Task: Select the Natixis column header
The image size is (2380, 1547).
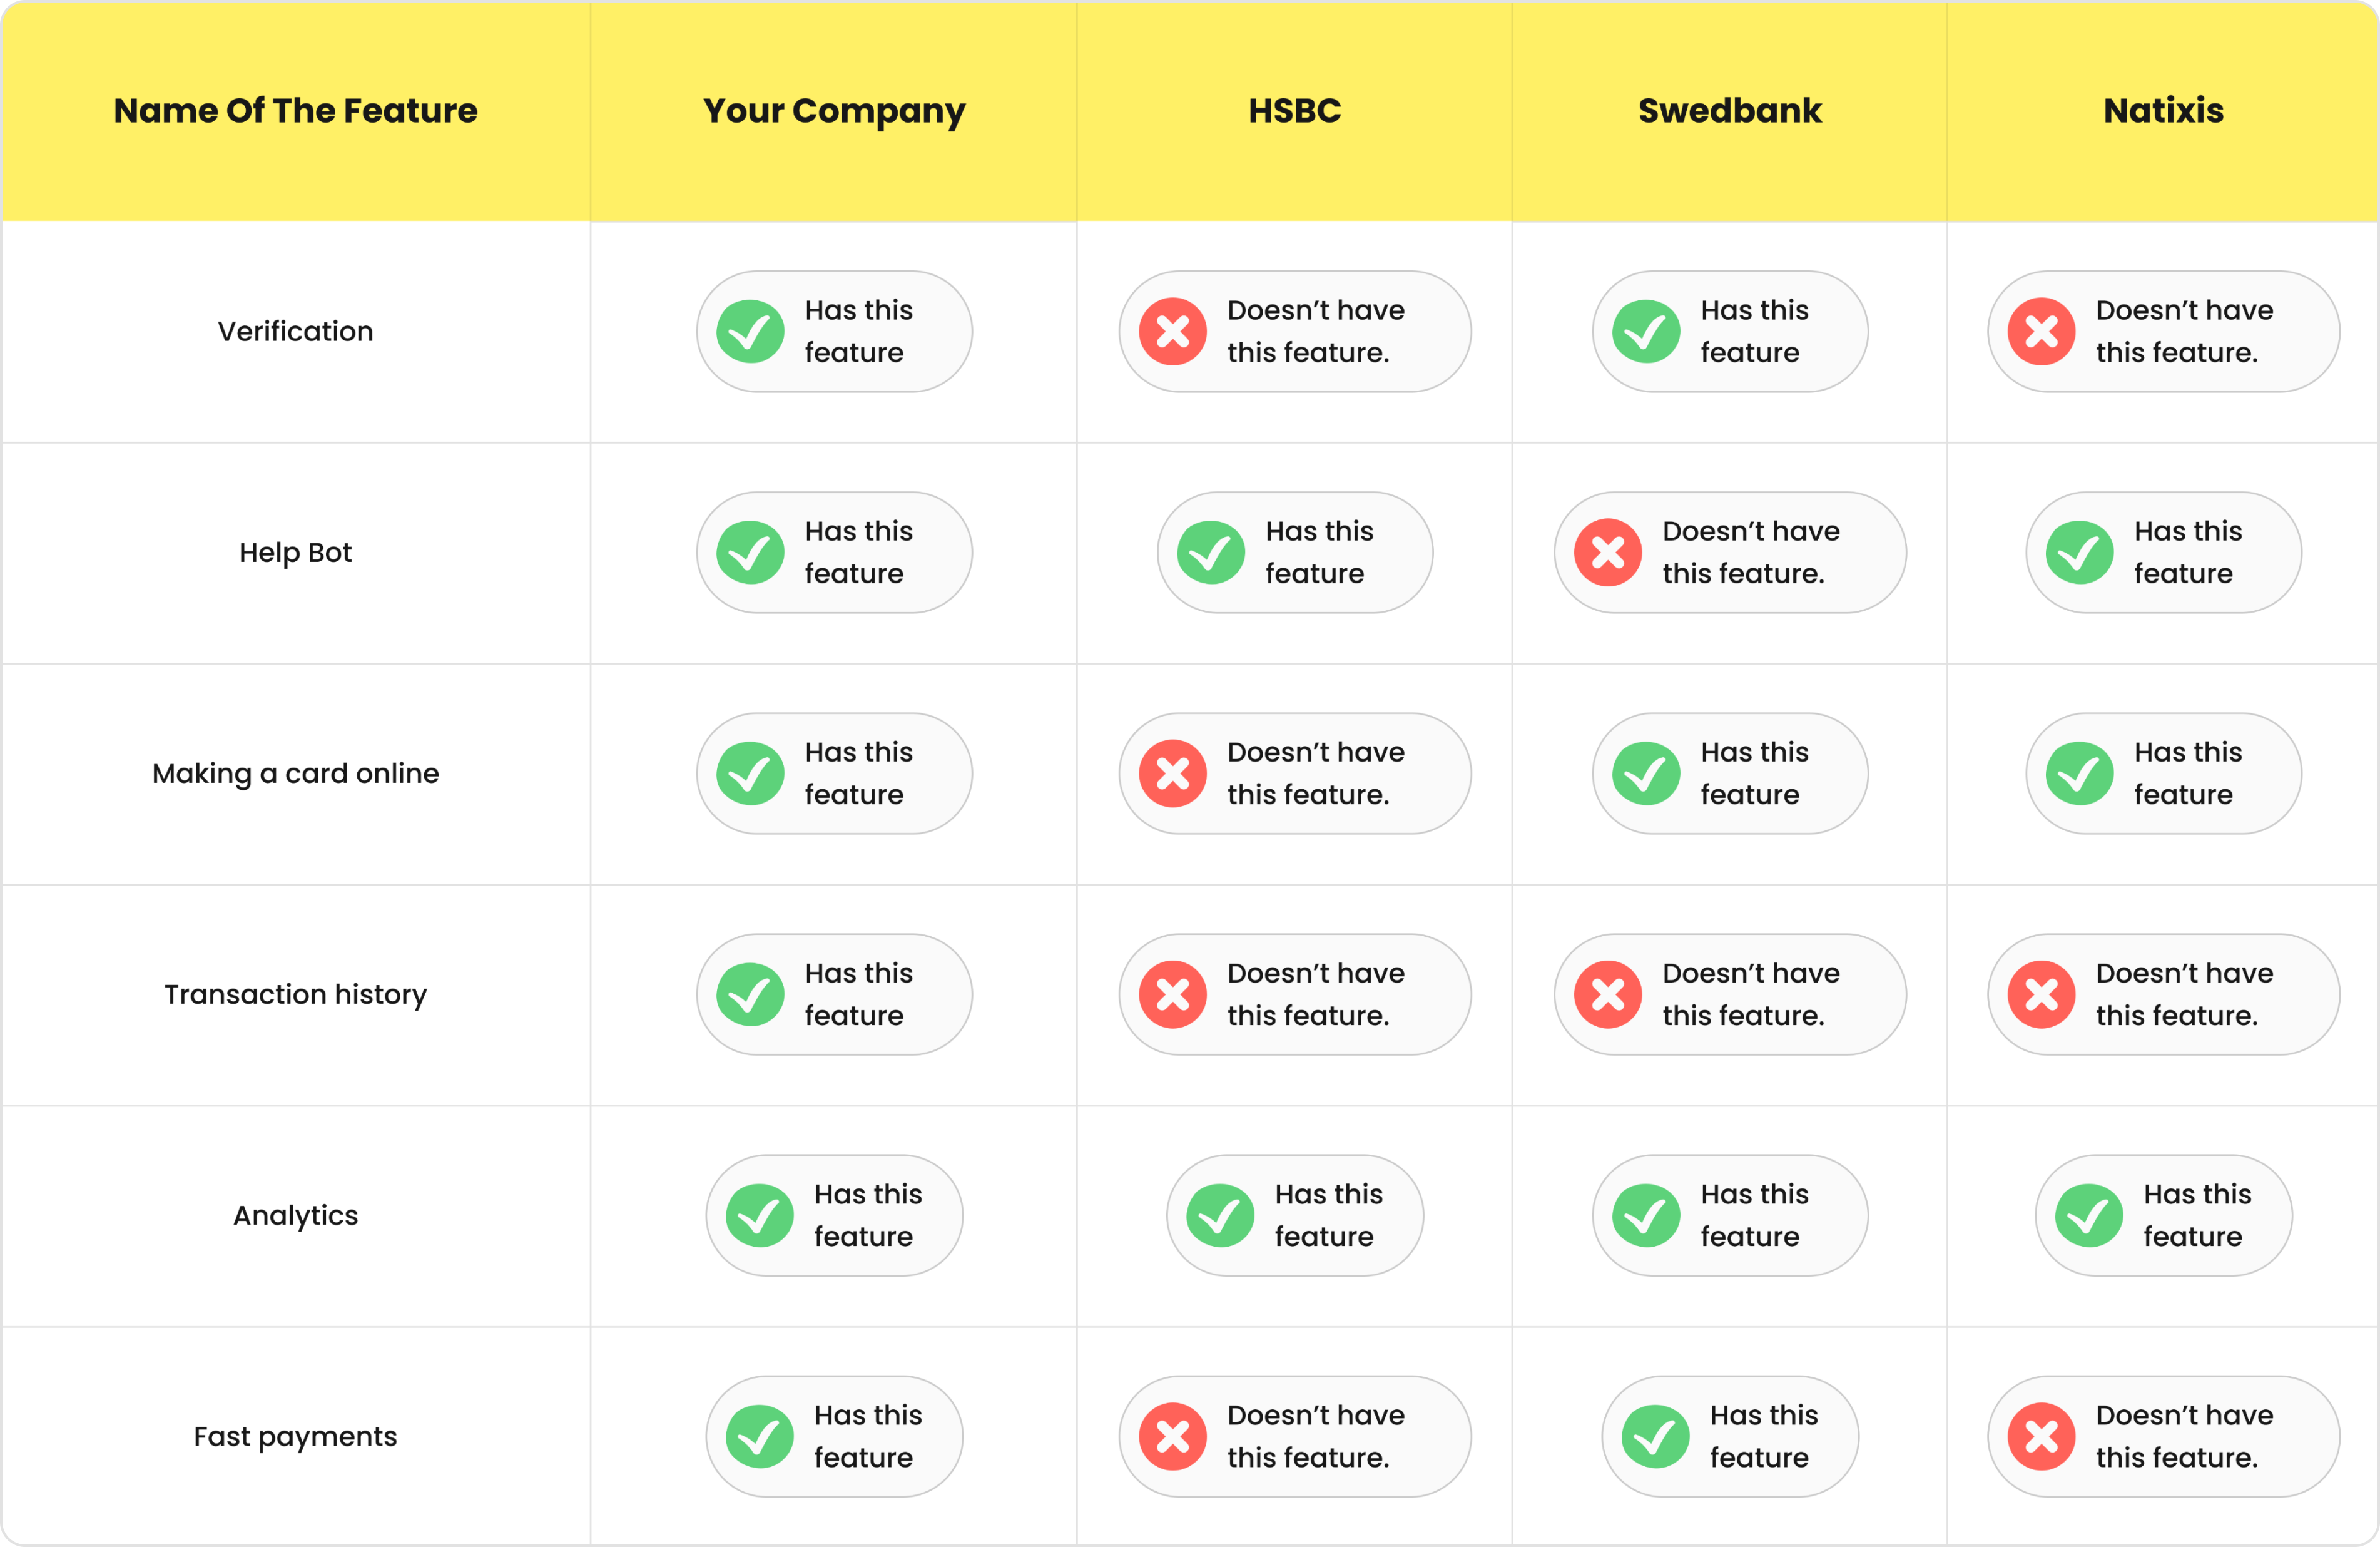Action: pyautogui.click(x=2164, y=110)
